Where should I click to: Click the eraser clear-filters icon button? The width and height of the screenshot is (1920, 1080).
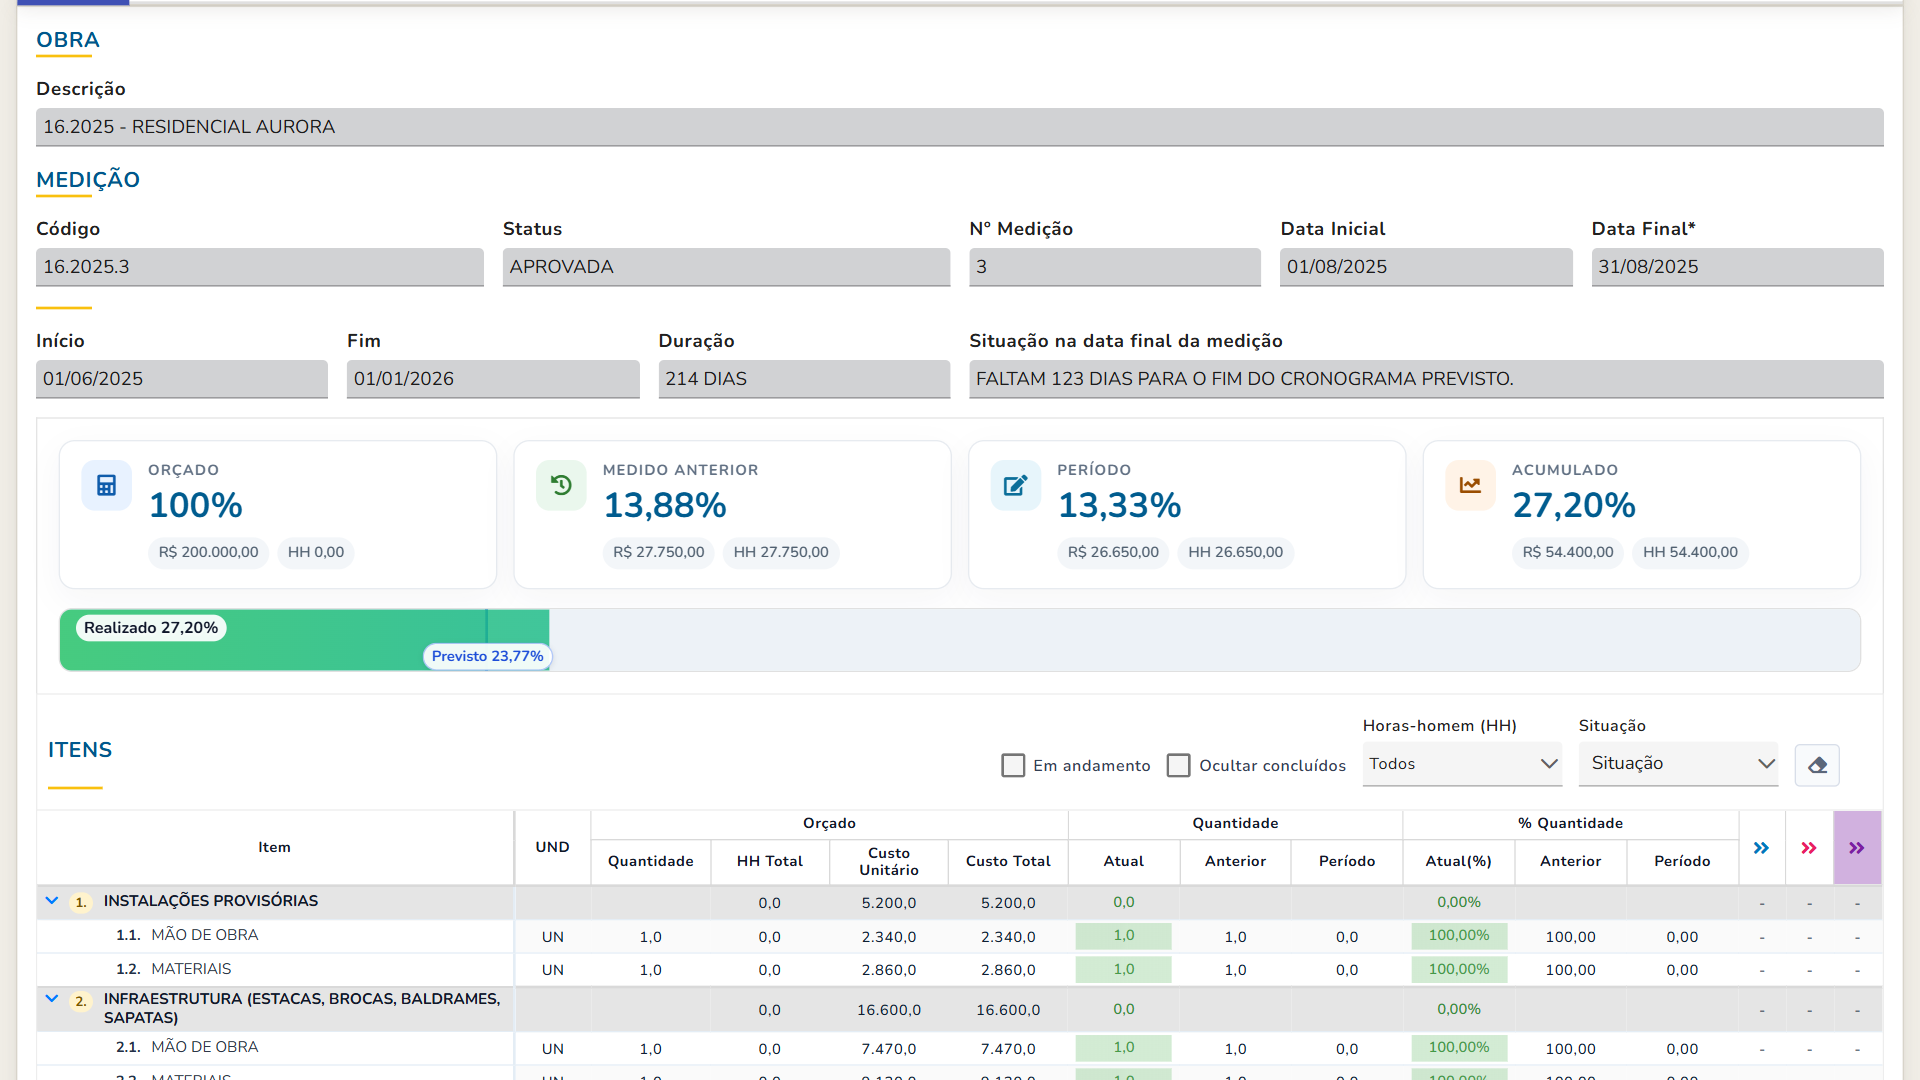1817,765
